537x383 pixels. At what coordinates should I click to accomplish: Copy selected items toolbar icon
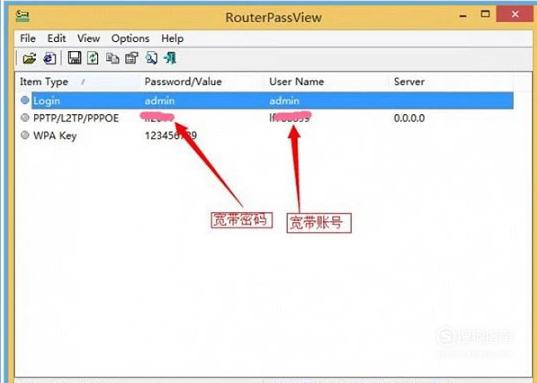112,58
